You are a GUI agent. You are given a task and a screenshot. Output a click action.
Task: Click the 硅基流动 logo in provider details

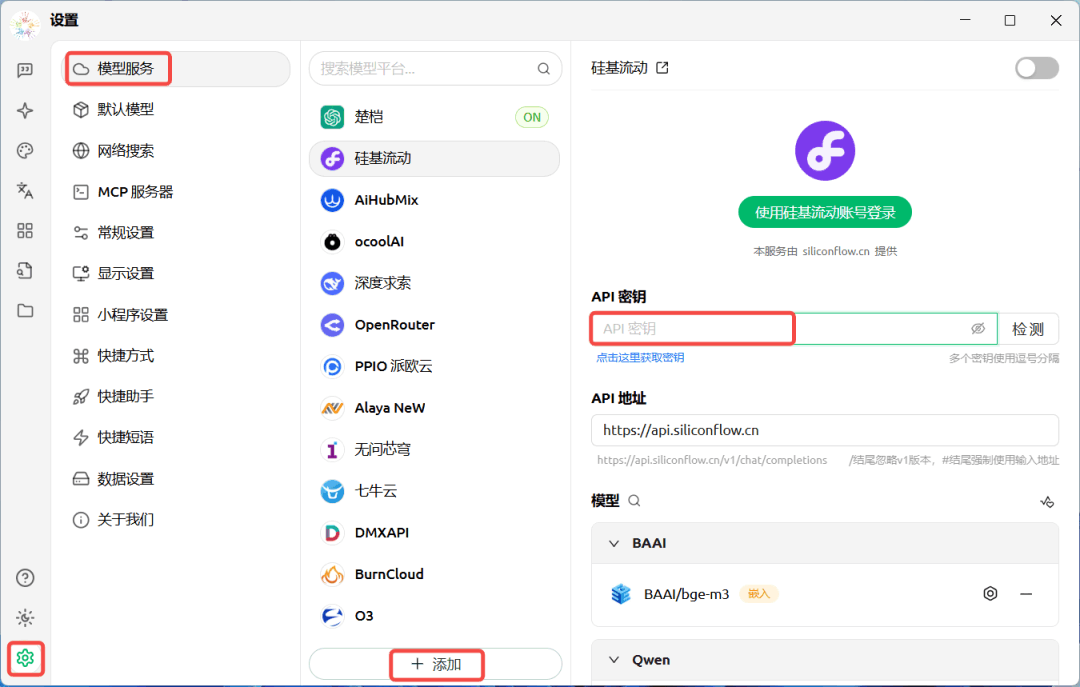point(824,151)
